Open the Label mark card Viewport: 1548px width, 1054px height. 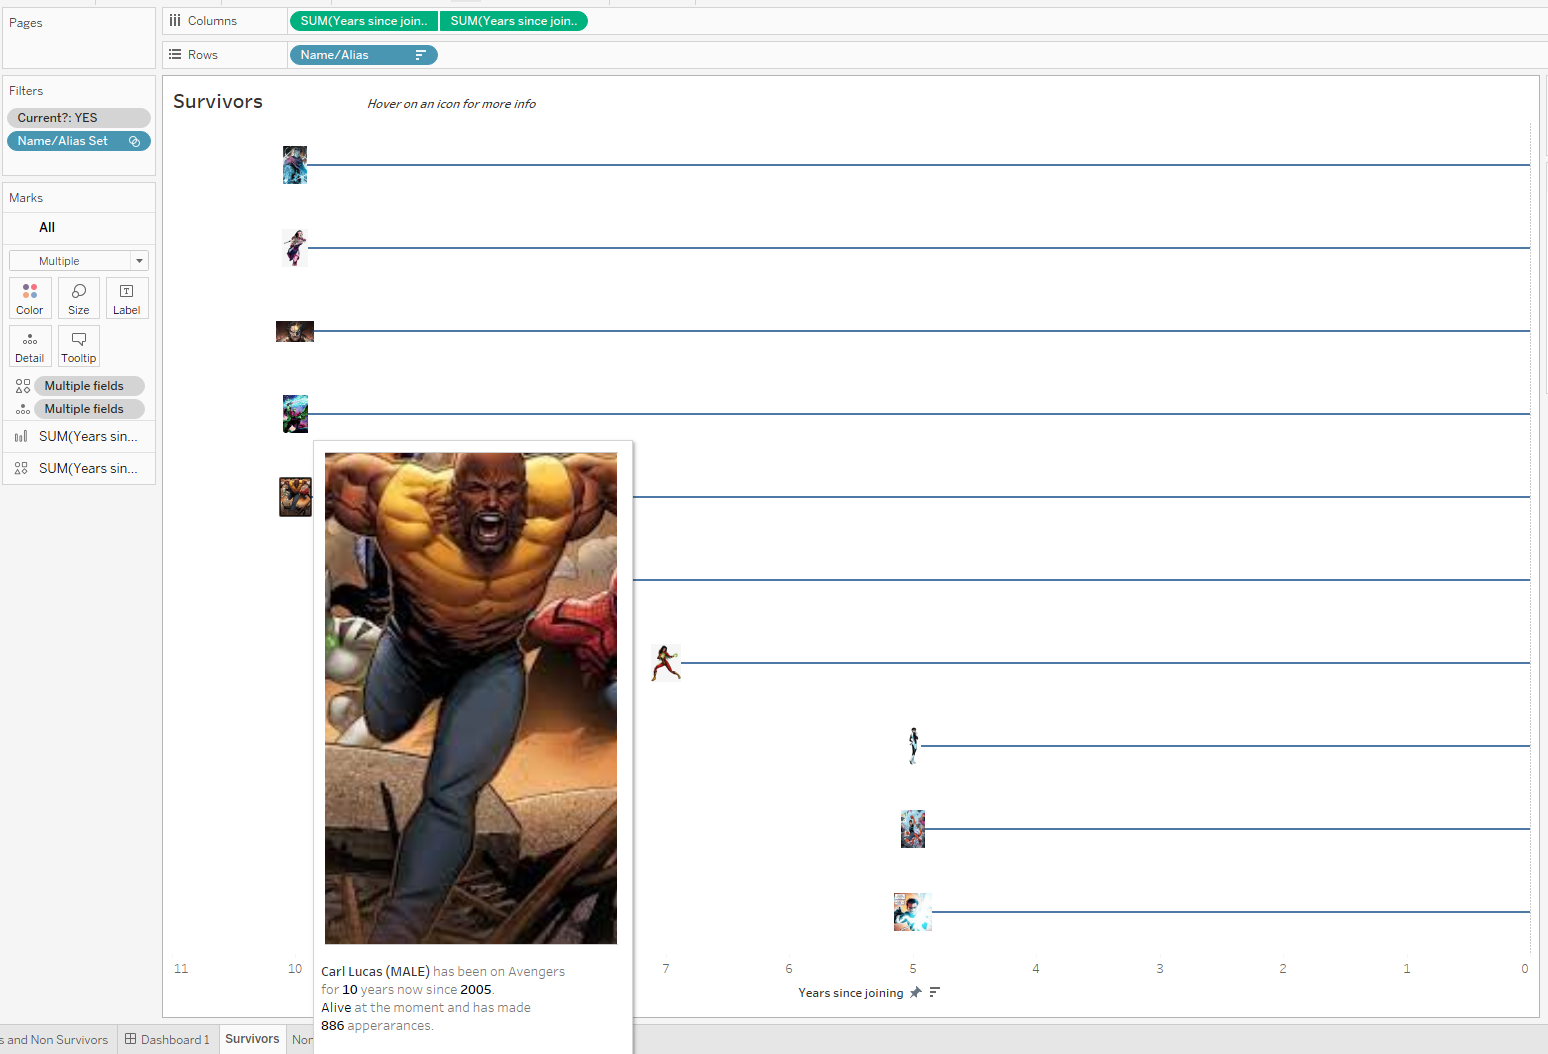(127, 298)
